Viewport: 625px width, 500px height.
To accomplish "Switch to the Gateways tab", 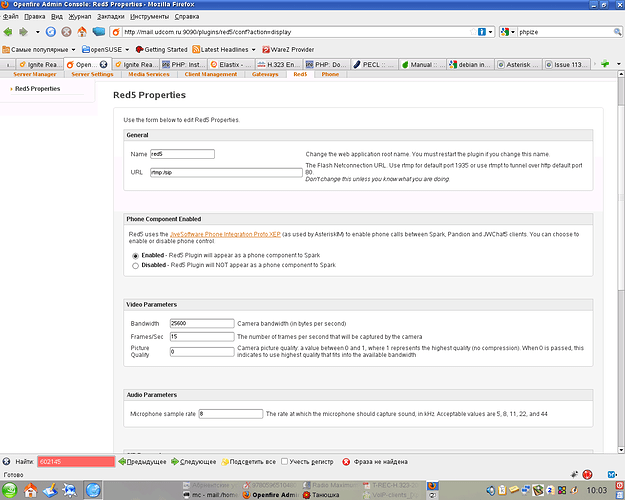I will [x=265, y=74].
